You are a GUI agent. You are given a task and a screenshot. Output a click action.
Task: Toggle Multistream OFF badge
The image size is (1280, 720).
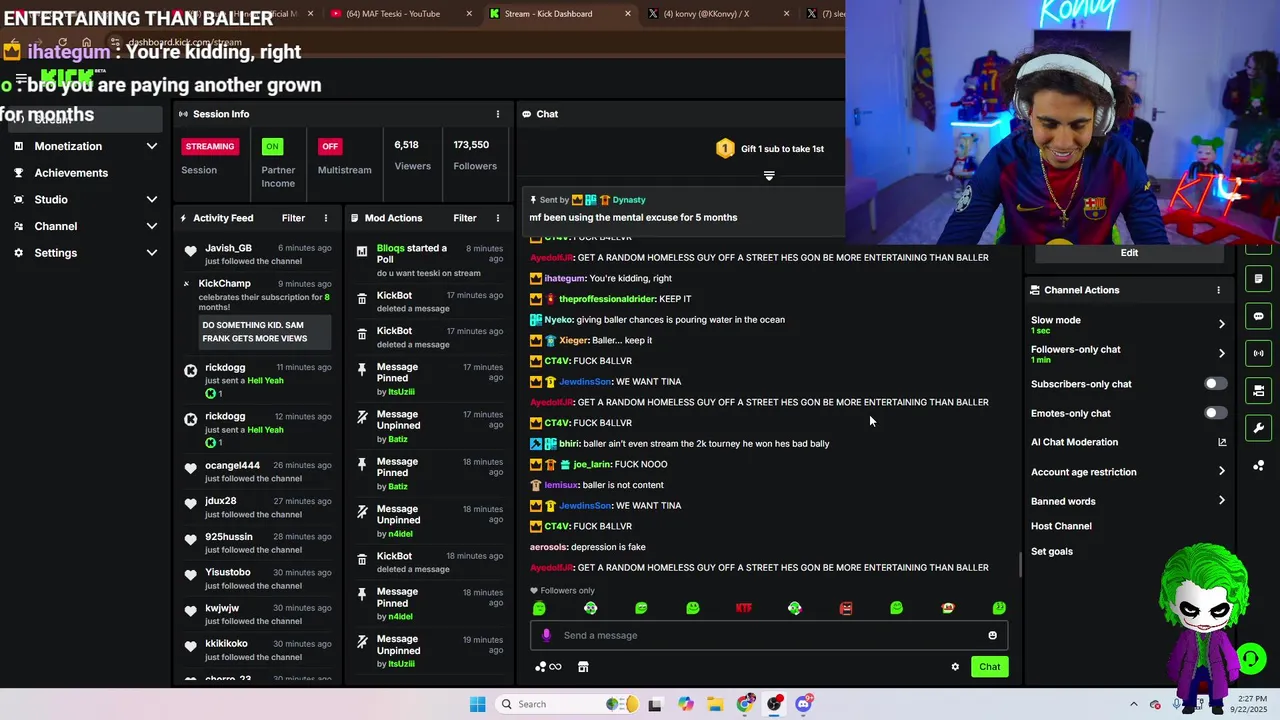click(330, 146)
